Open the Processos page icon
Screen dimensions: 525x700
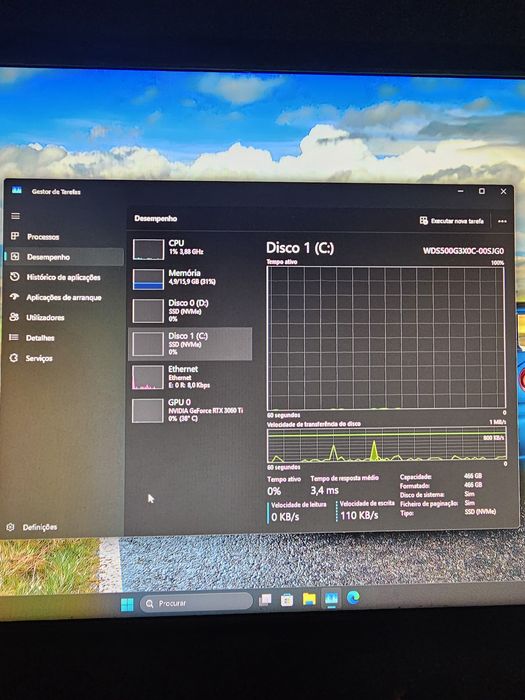15,236
